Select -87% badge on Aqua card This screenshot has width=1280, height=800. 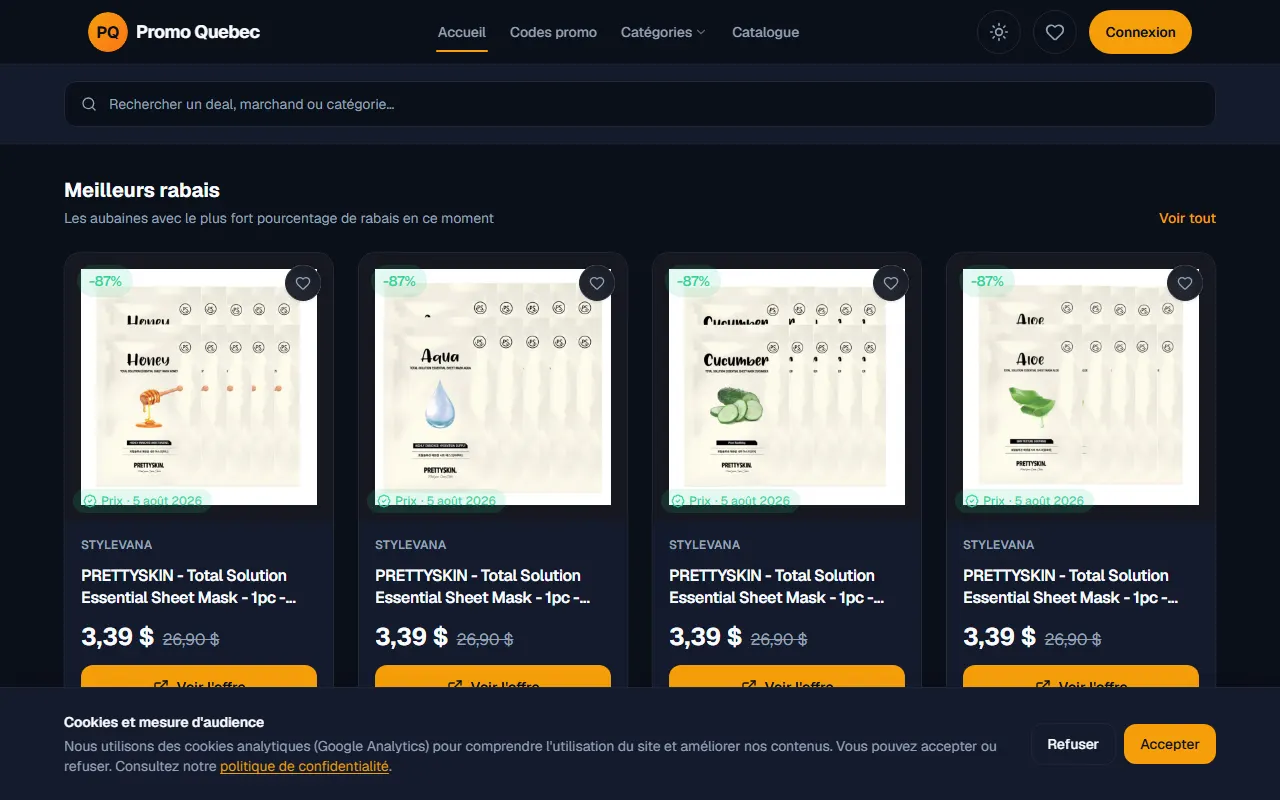point(399,281)
